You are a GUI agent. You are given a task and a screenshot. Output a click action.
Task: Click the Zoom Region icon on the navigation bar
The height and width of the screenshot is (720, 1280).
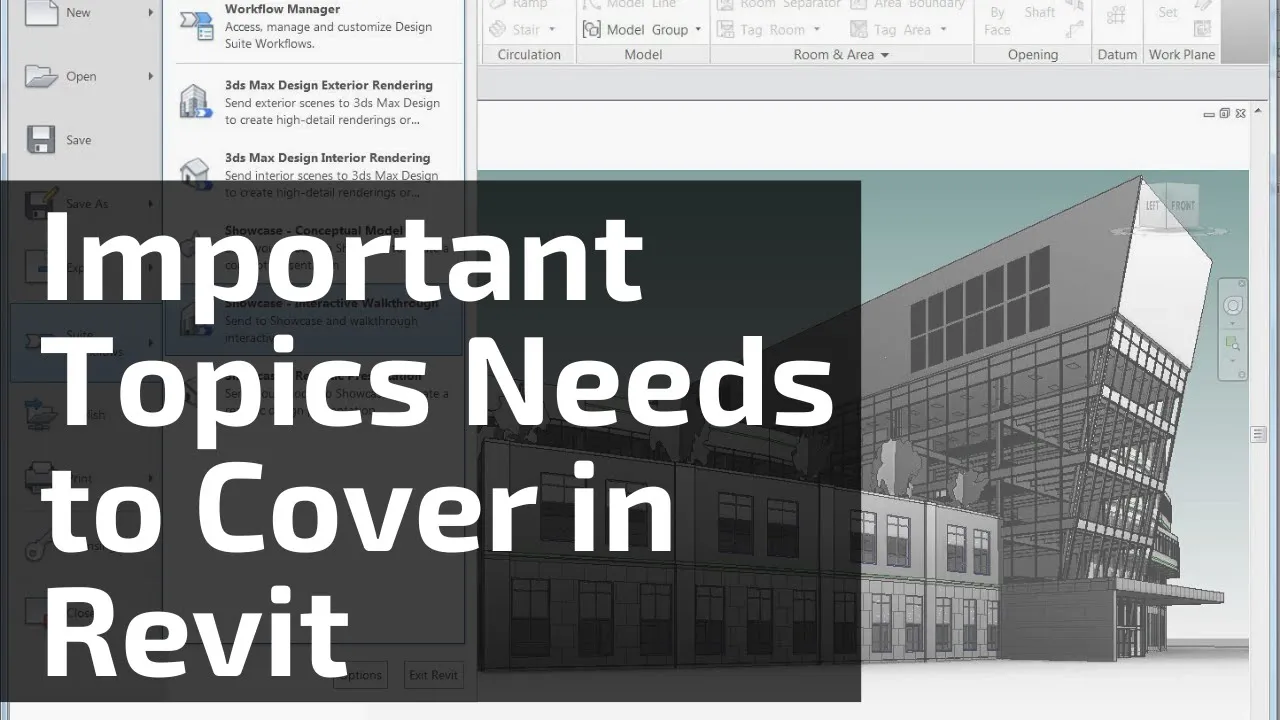point(1233,344)
